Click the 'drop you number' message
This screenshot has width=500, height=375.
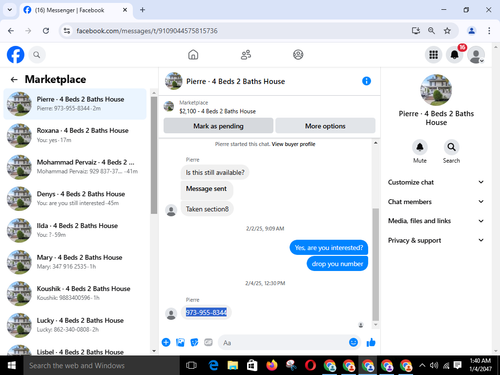pos(337,264)
